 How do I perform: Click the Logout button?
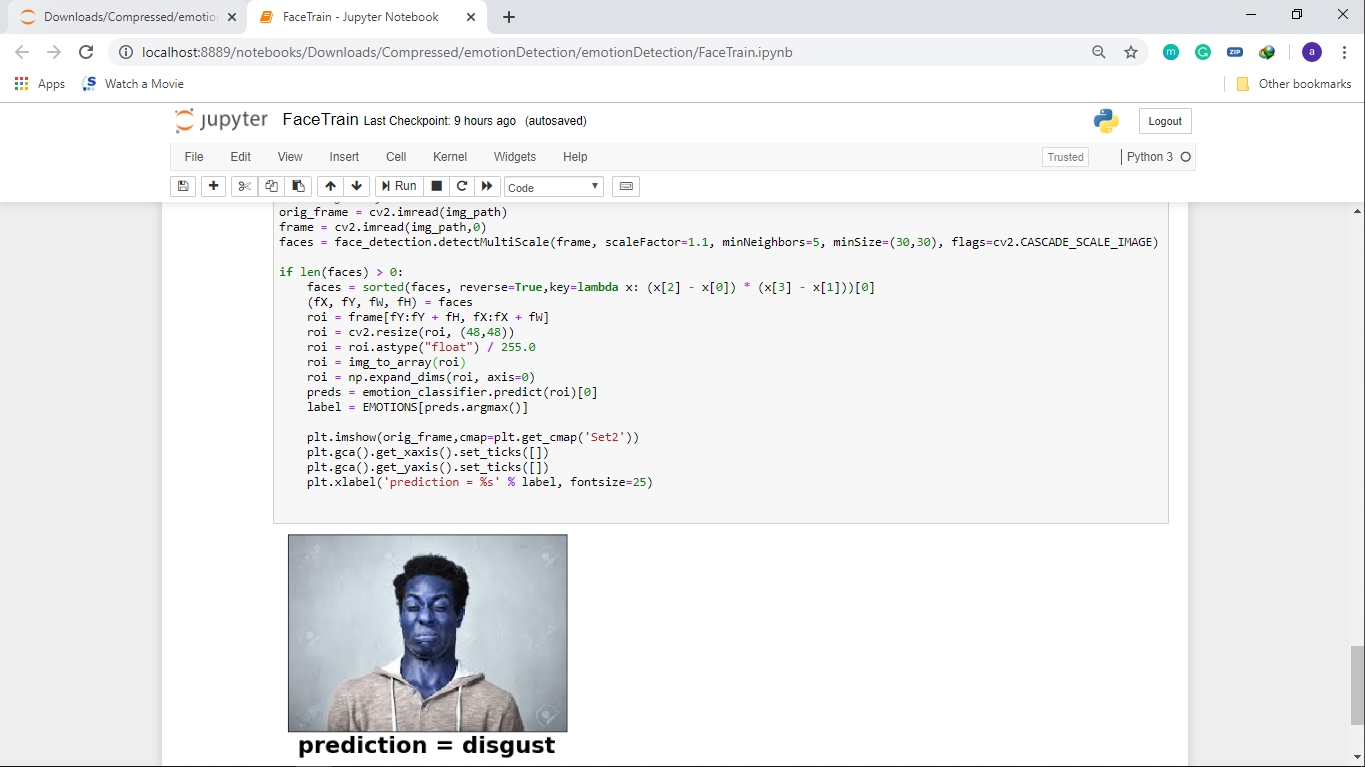[1165, 121]
